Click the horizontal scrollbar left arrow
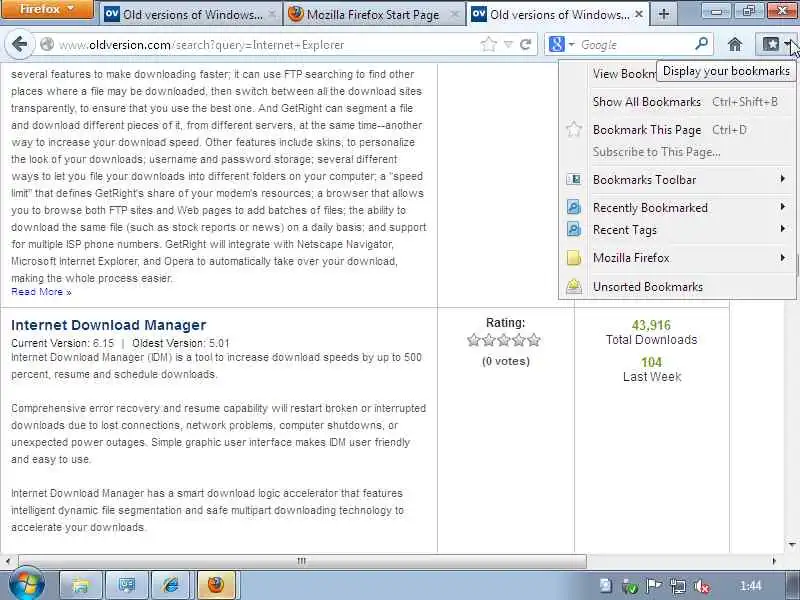The height and width of the screenshot is (600, 800). click(x=8, y=561)
